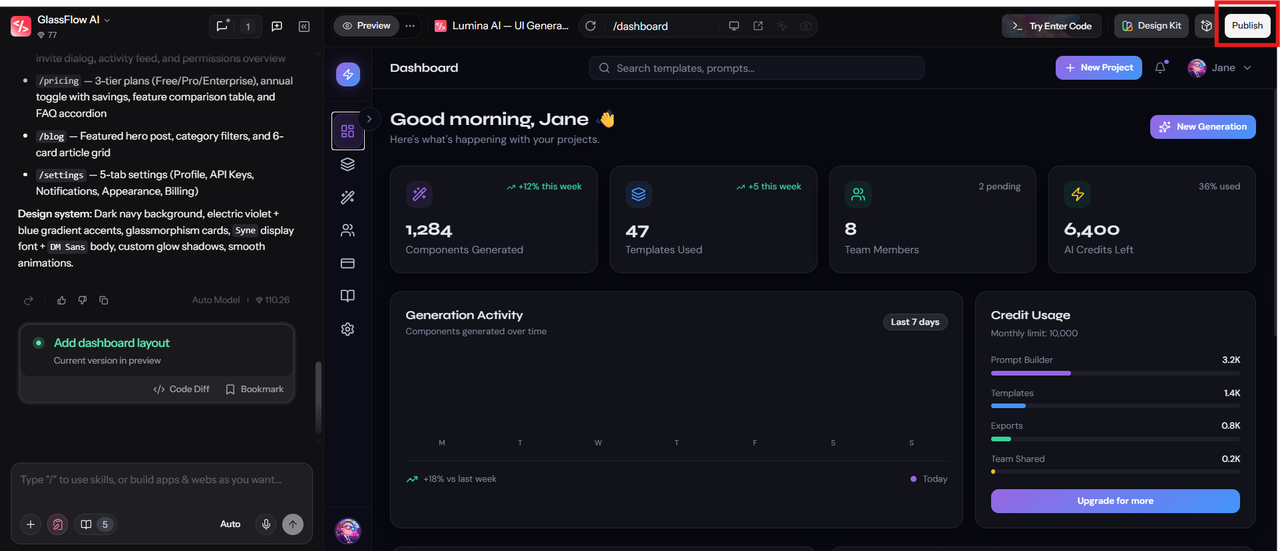
Task: Copy the assistant response icon
Action: coord(103,300)
